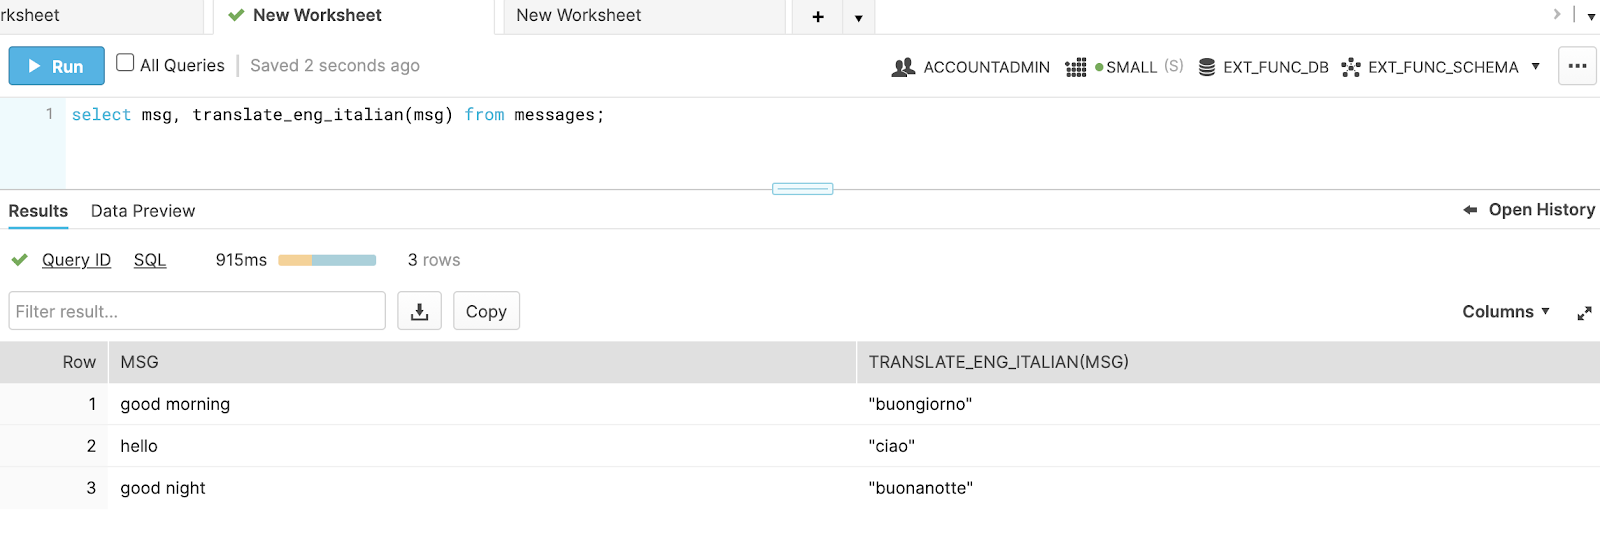
Task: Enable the All Queries checkbox
Action: click(125, 63)
